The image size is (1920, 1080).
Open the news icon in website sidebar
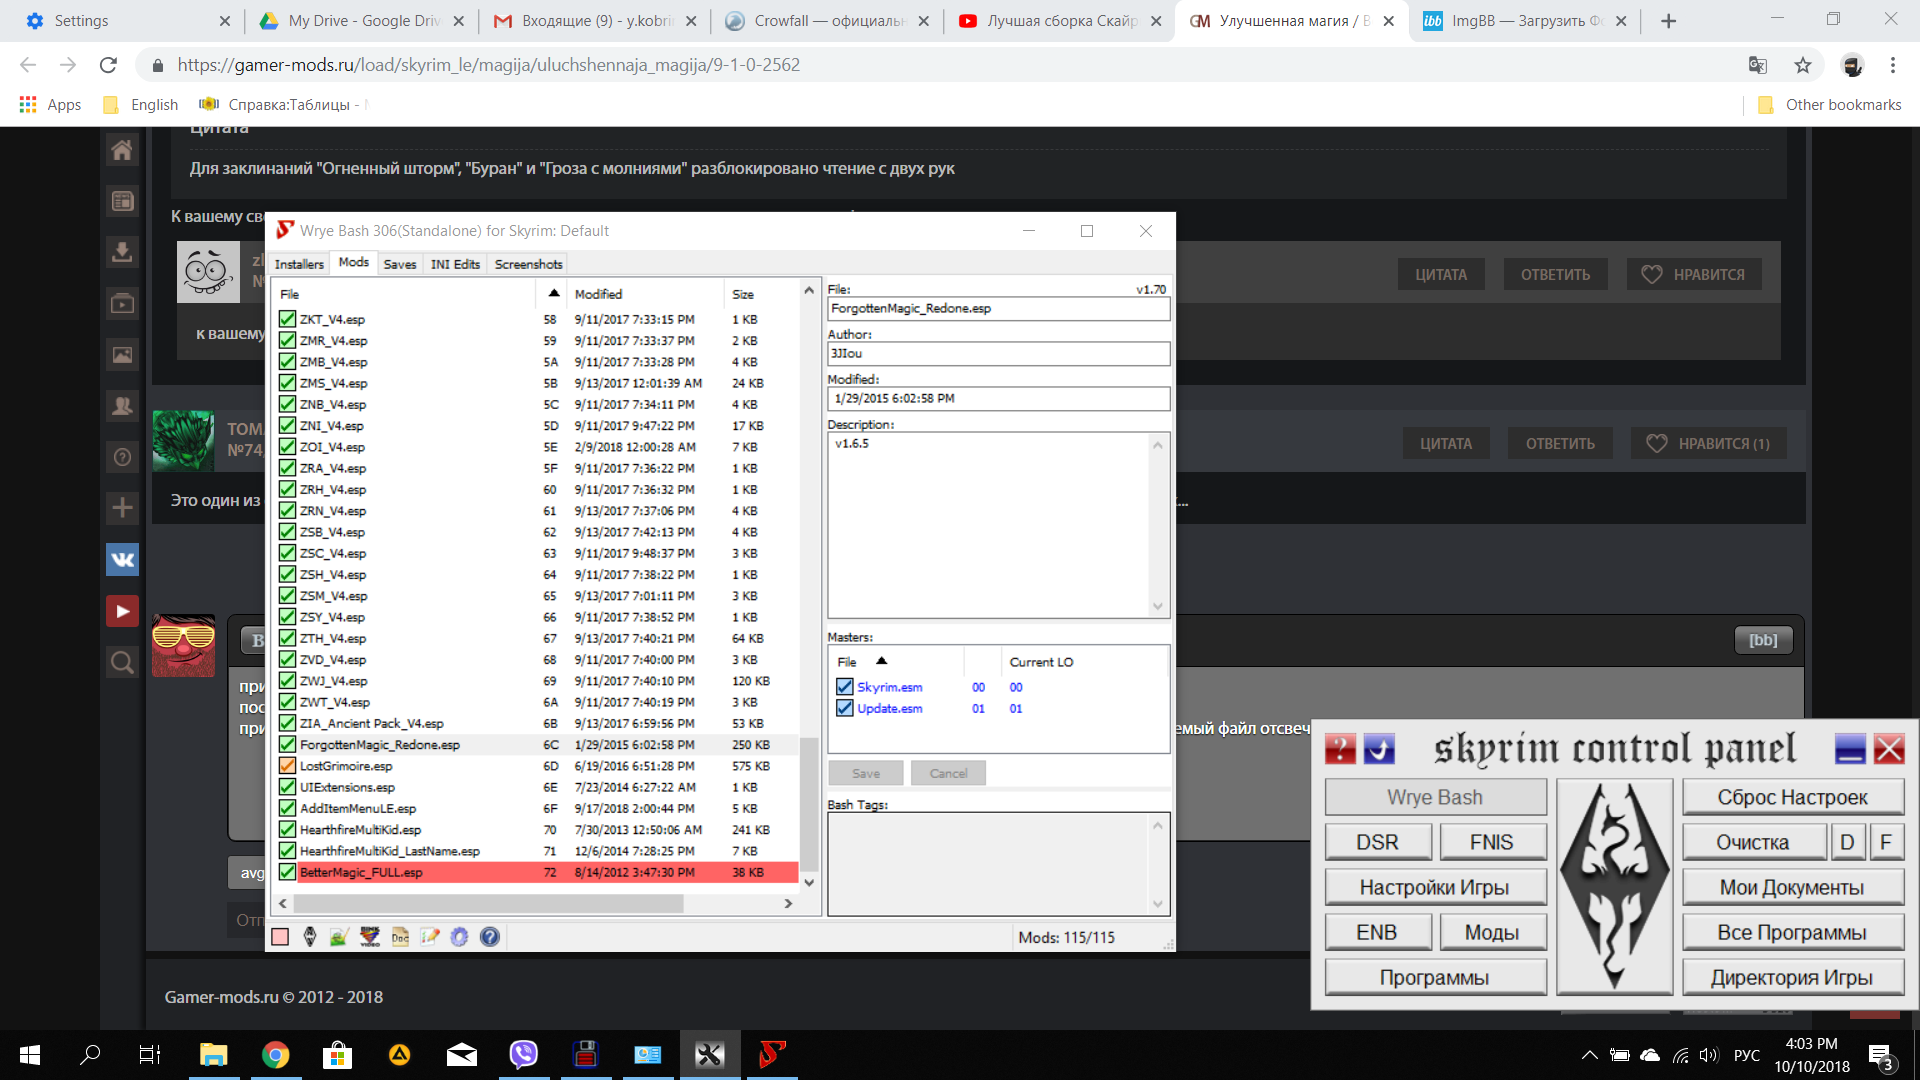122,201
